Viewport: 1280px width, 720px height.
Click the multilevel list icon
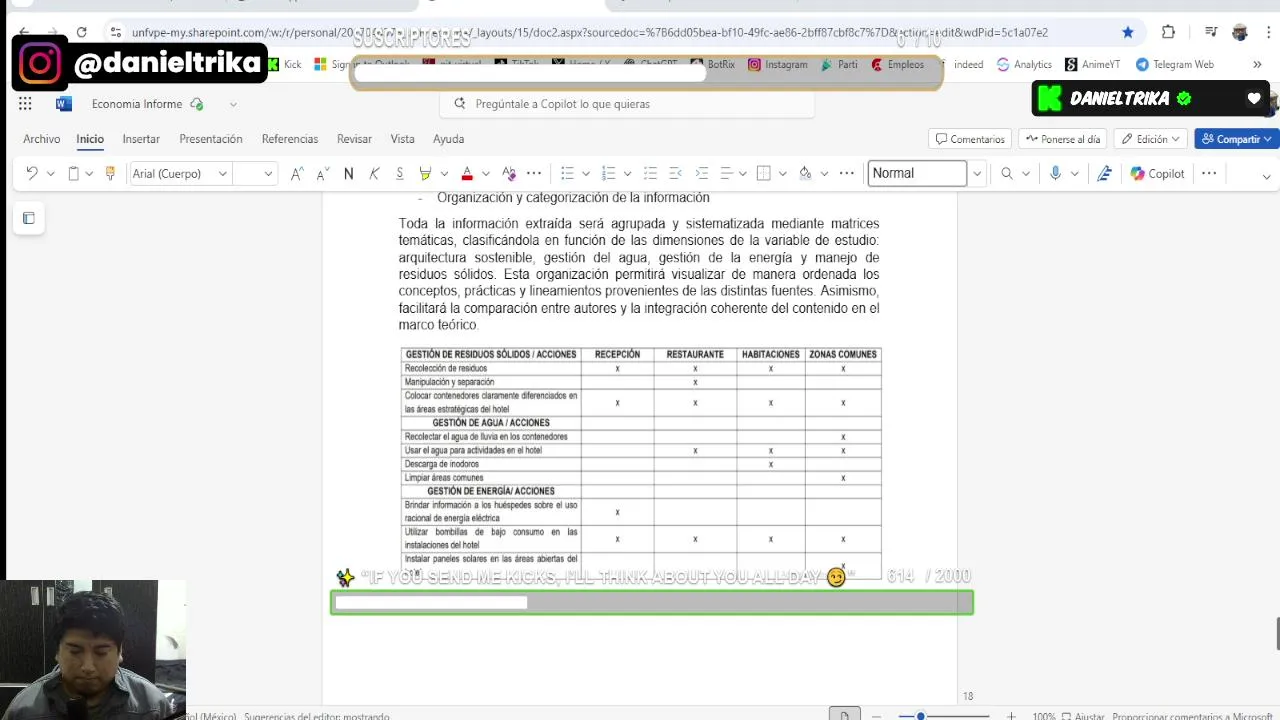tap(650, 173)
